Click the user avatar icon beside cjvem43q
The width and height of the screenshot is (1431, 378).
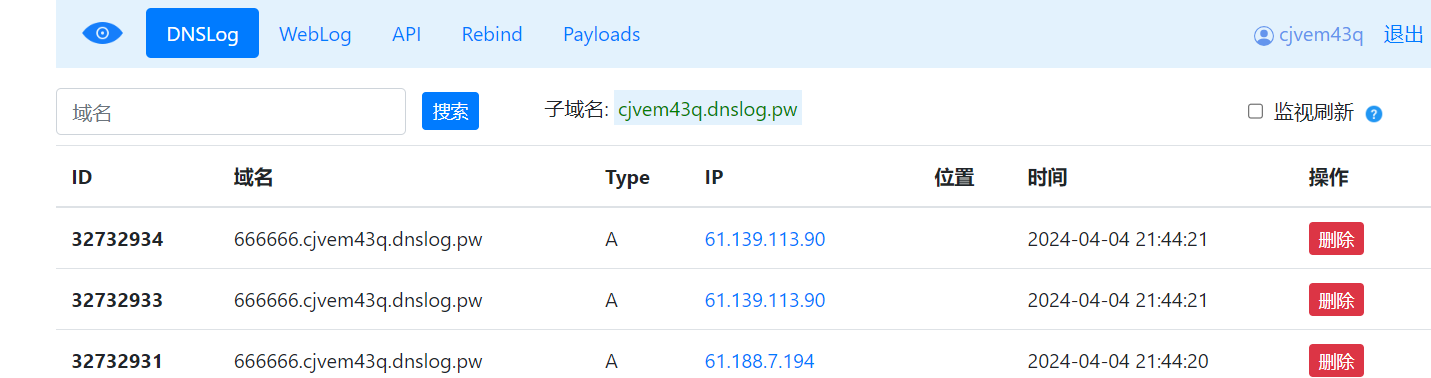[x=1263, y=35]
